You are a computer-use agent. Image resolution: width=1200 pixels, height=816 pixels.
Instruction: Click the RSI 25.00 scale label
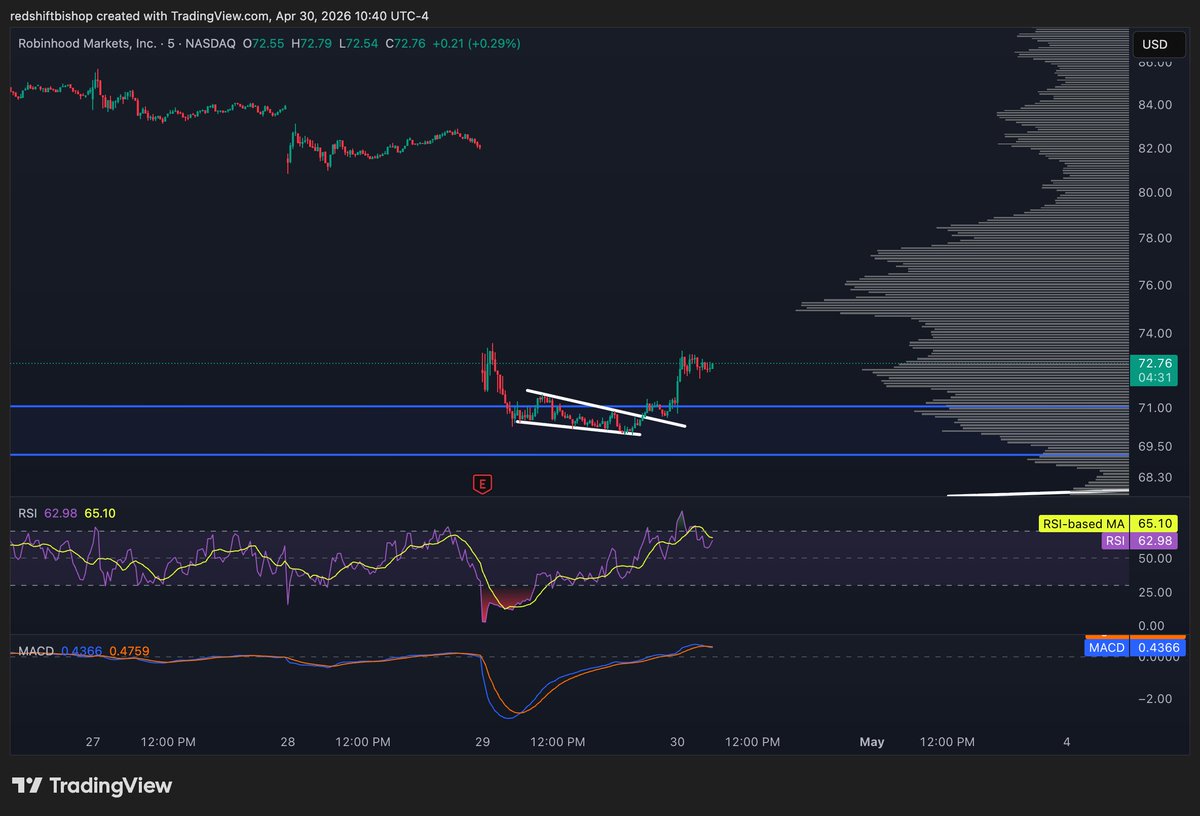(x=1155, y=592)
